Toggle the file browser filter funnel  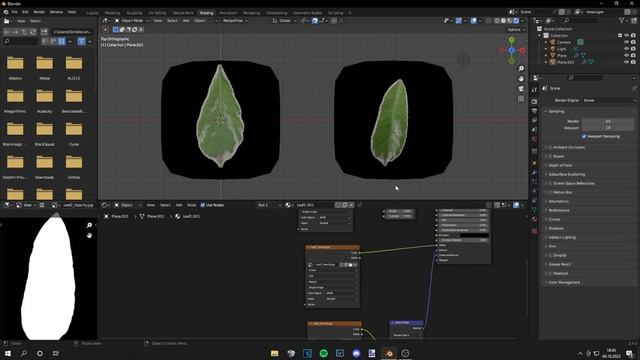pos(81,41)
